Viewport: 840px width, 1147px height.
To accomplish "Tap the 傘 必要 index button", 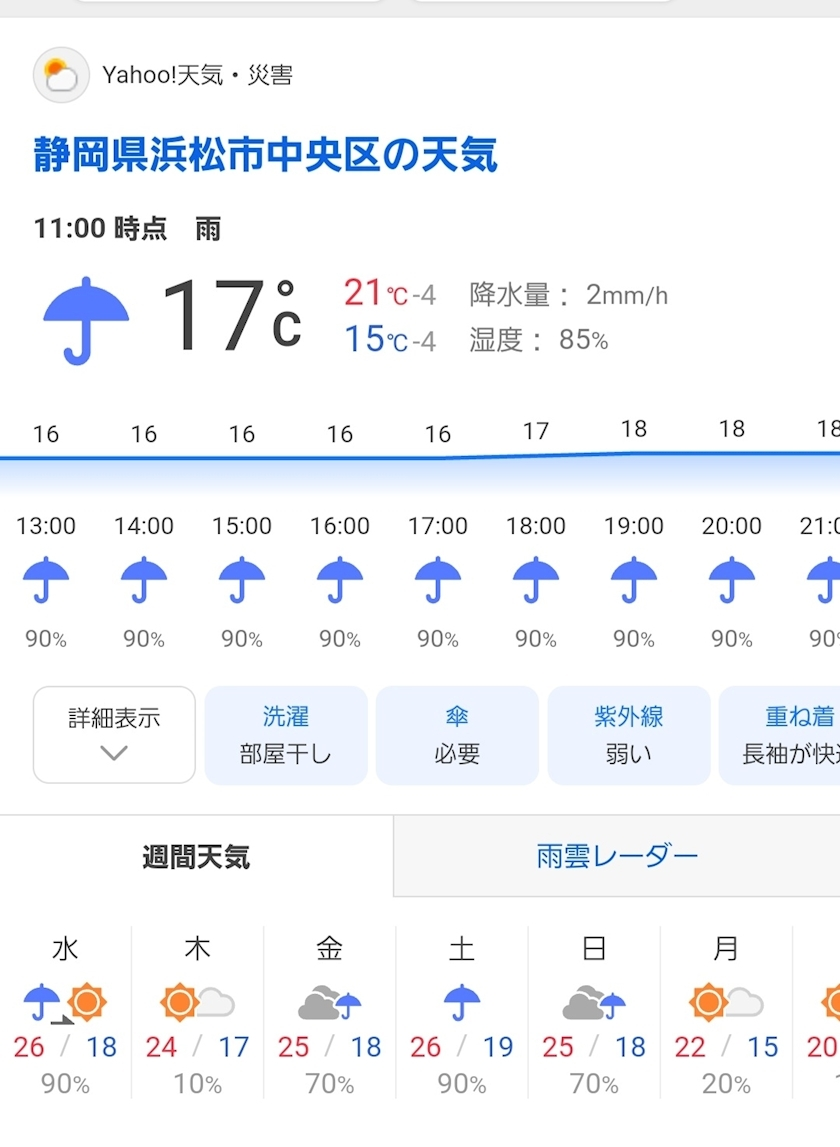I will [457, 735].
